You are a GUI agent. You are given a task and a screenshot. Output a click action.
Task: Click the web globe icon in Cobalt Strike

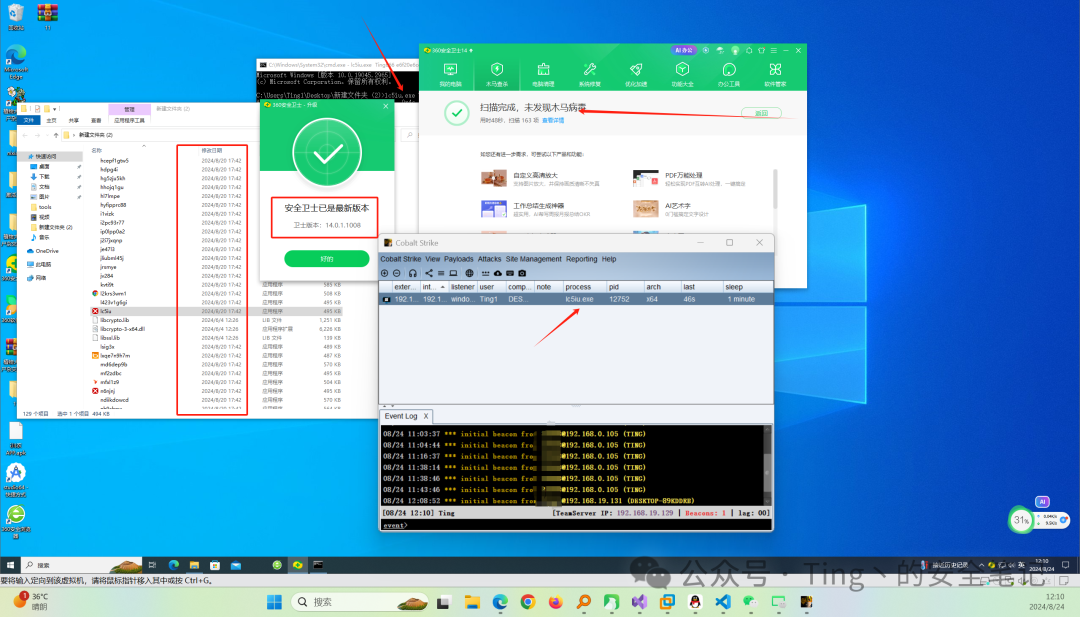click(x=469, y=273)
